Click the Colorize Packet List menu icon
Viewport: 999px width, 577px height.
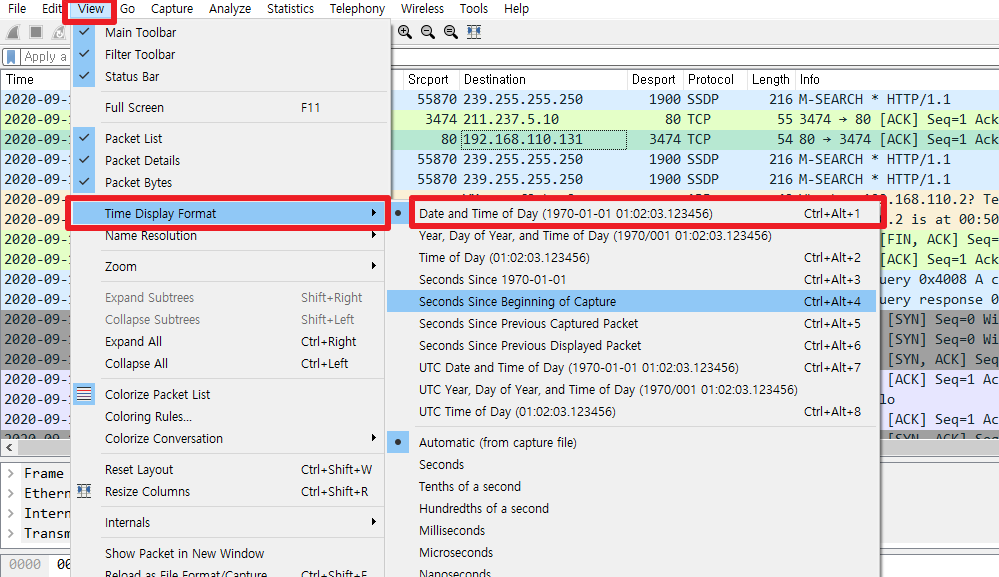84,394
